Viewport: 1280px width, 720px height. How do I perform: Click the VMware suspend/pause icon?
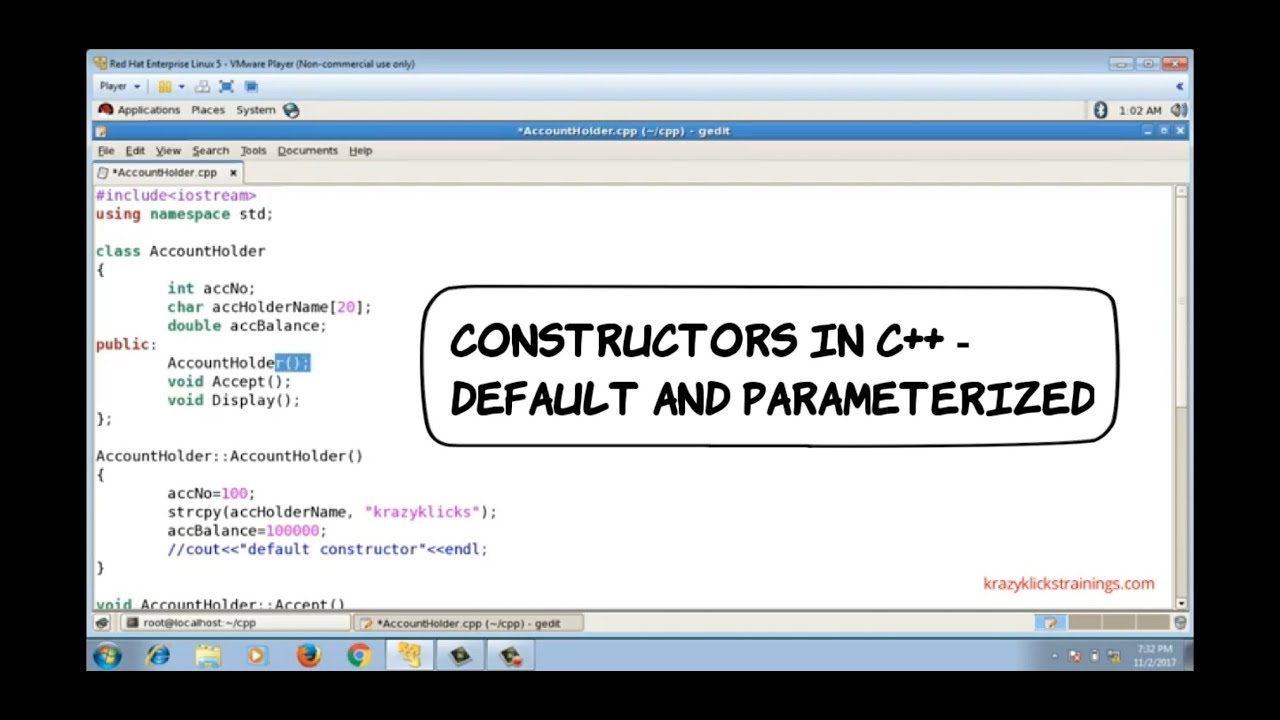(165, 87)
